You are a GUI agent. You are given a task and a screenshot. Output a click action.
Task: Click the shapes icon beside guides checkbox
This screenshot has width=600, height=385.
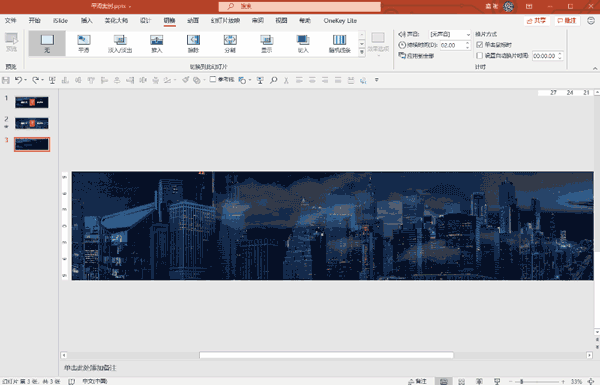click(241, 80)
